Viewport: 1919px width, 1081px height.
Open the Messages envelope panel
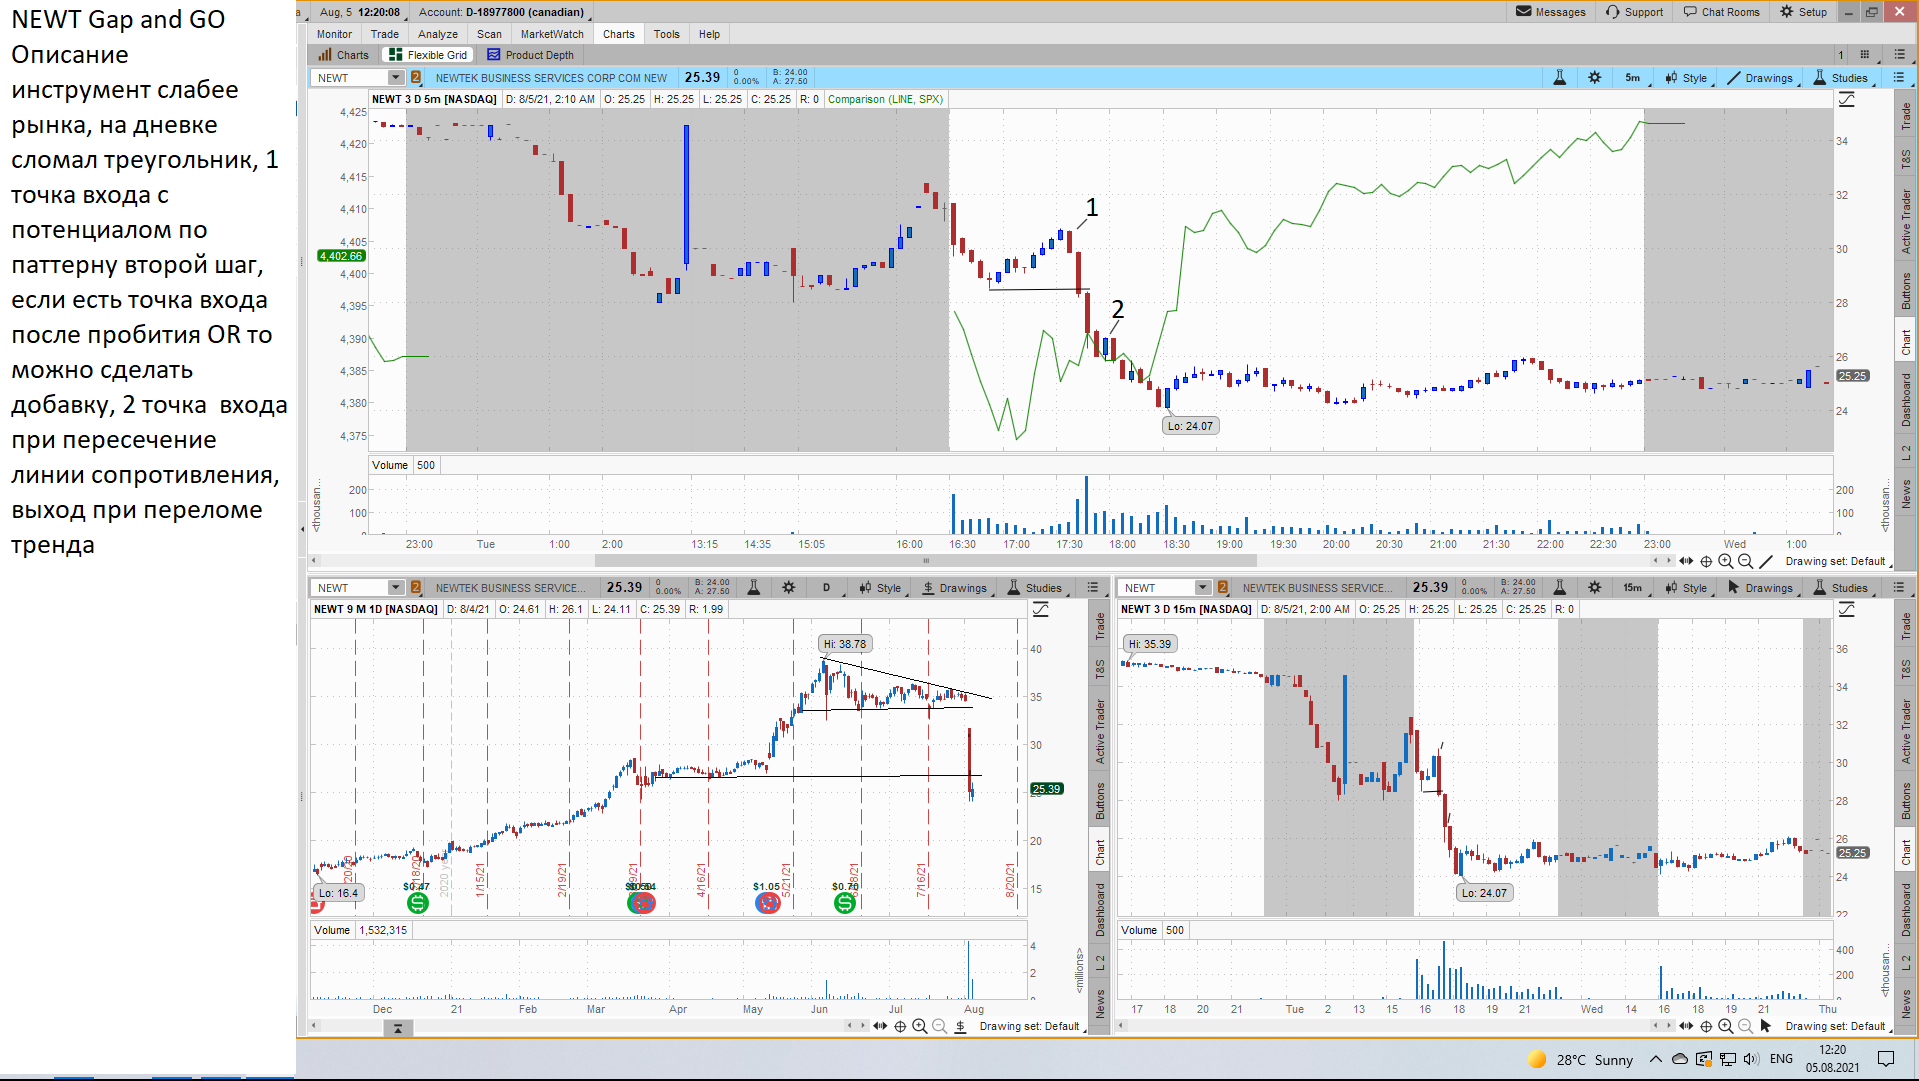[x=1550, y=12]
